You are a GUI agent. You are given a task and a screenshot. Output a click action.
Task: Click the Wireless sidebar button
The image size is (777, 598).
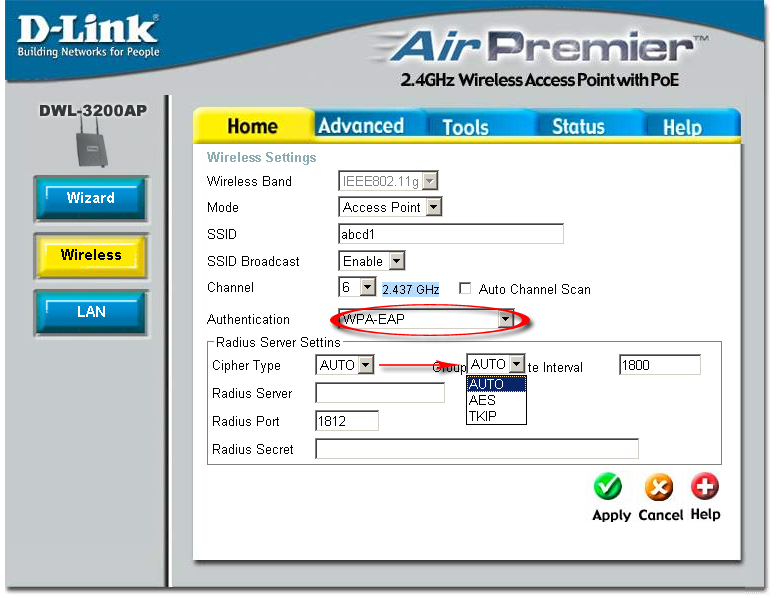pos(91,255)
